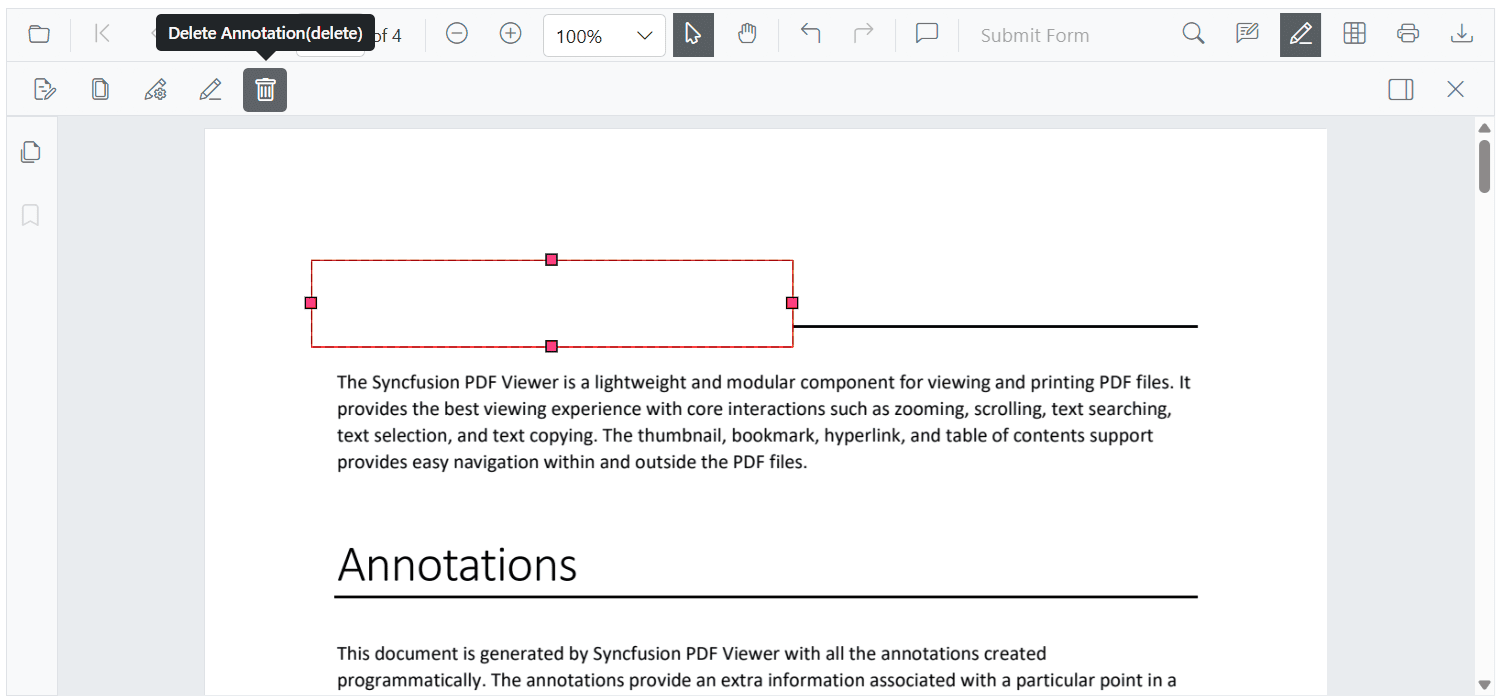Toggle the bookmarks panel
Screen dimensions: 1498x700
click(x=30, y=215)
